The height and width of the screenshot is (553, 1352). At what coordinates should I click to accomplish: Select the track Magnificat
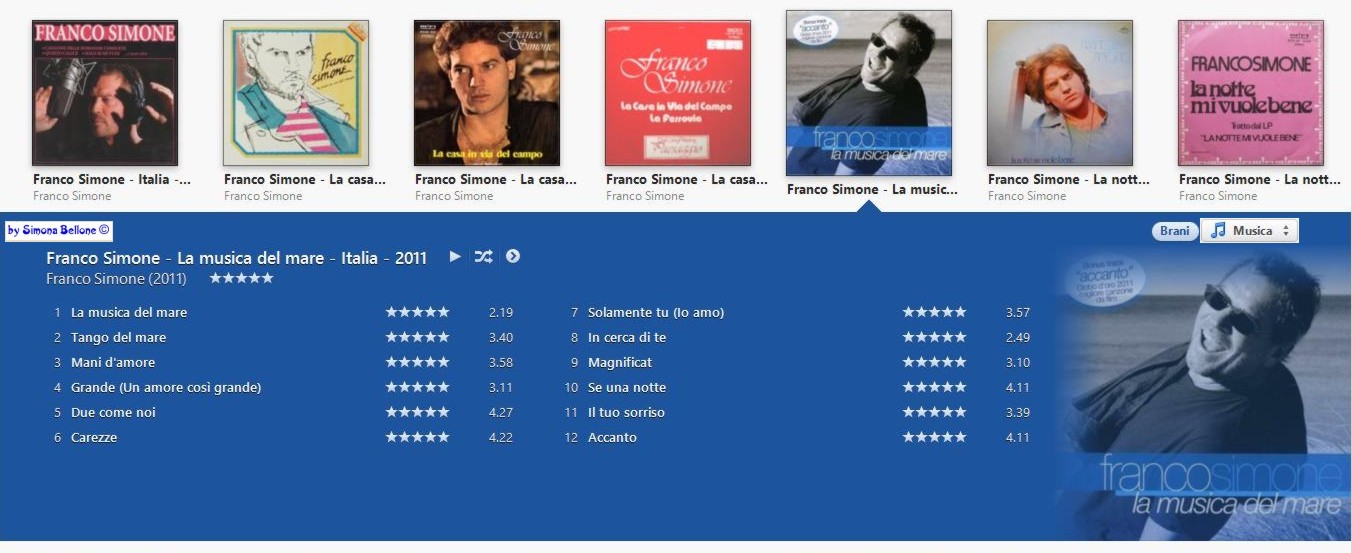click(620, 362)
